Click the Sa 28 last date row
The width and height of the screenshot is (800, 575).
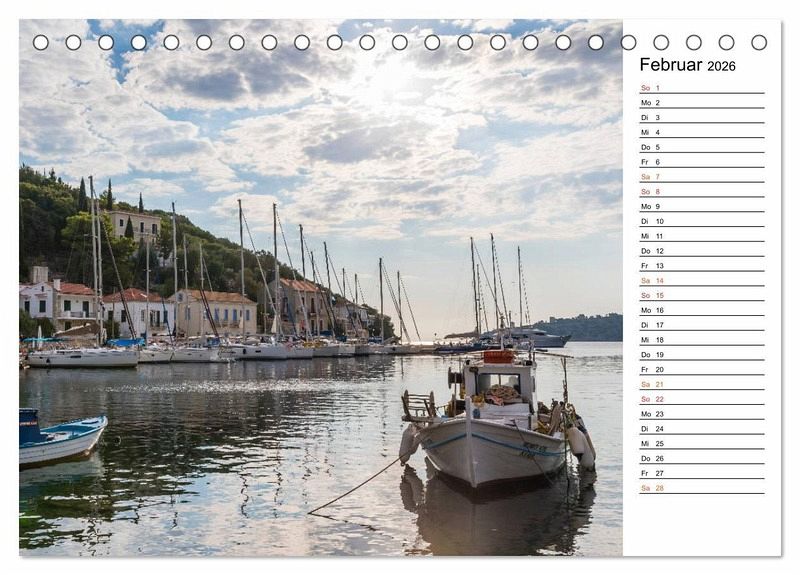701,488
